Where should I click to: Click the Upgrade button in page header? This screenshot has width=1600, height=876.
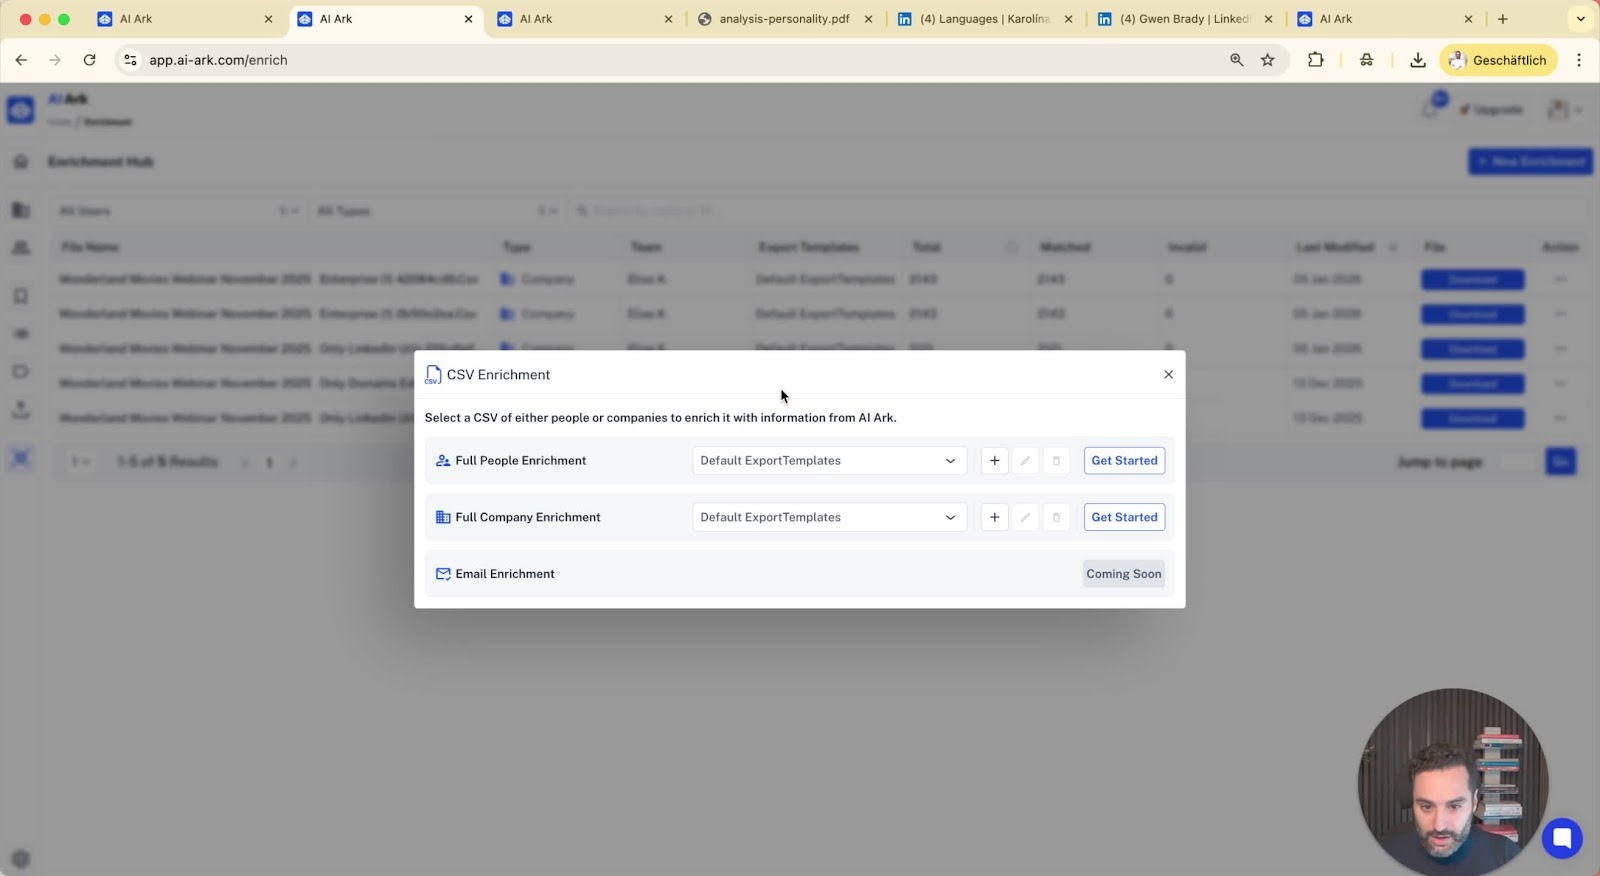[x=1491, y=109]
